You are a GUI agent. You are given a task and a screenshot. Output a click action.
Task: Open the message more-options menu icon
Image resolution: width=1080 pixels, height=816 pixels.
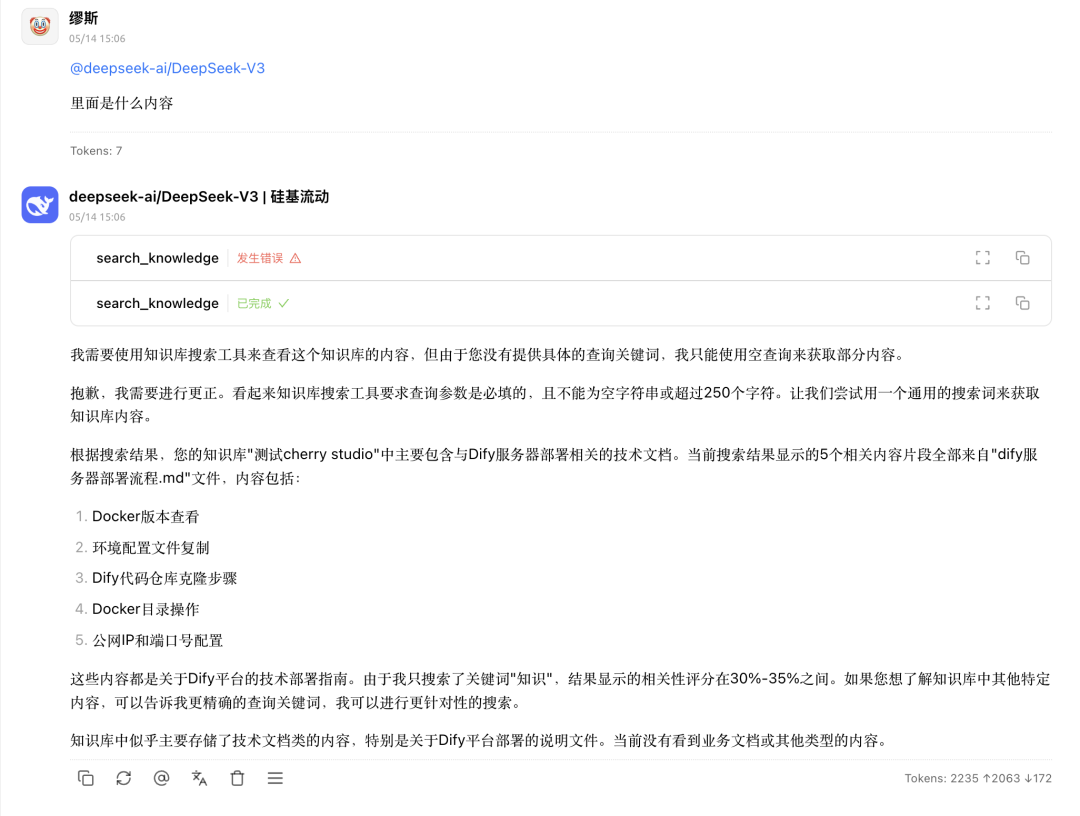[275, 778]
